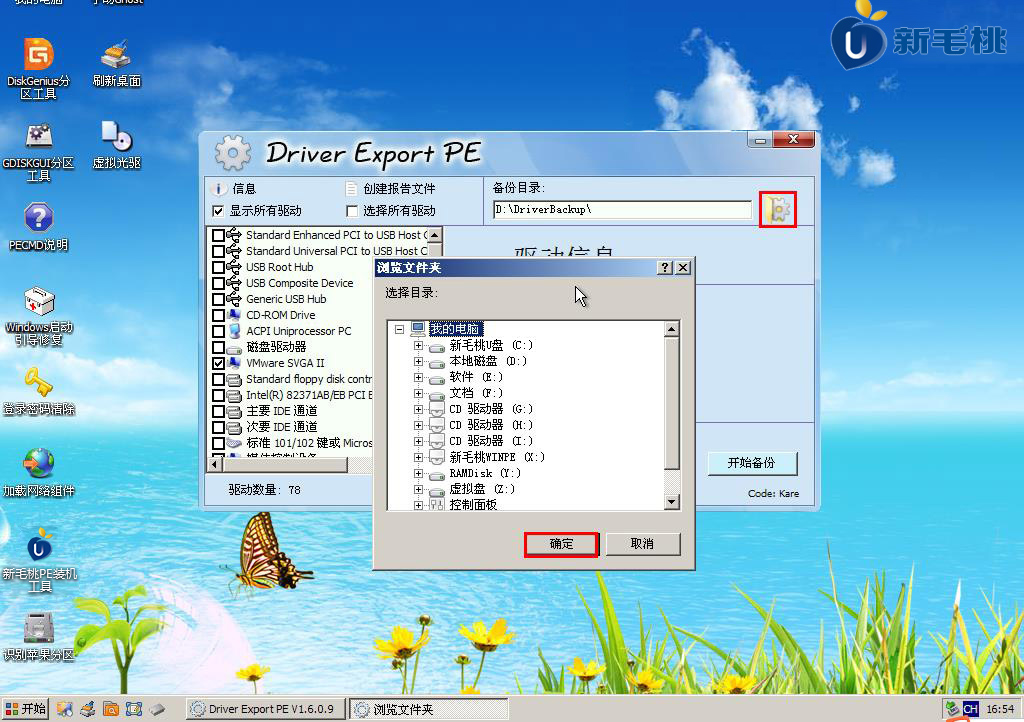
Task: Toggle the 显示所有驱动 checkbox
Action: point(218,211)
